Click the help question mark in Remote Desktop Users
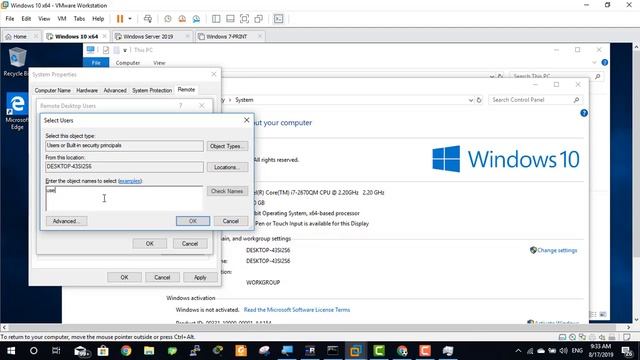This screenshot has width=640, height=360. coord(180,106)
